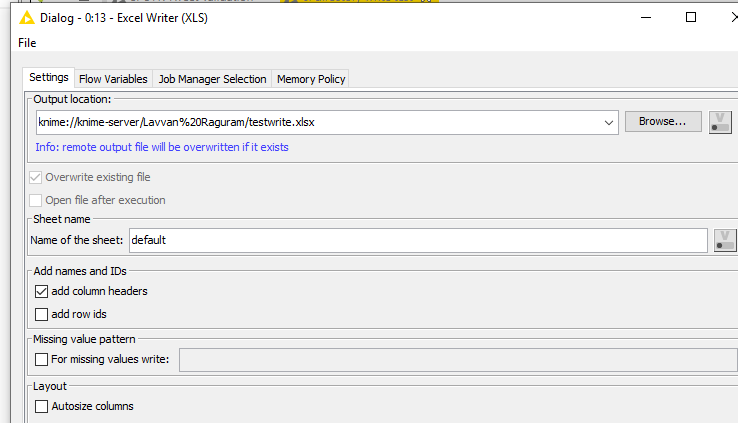The width and height of the screenshot is (738, 423).
Task: Open the Job Manager Selection tab
Action: (212, 79)
